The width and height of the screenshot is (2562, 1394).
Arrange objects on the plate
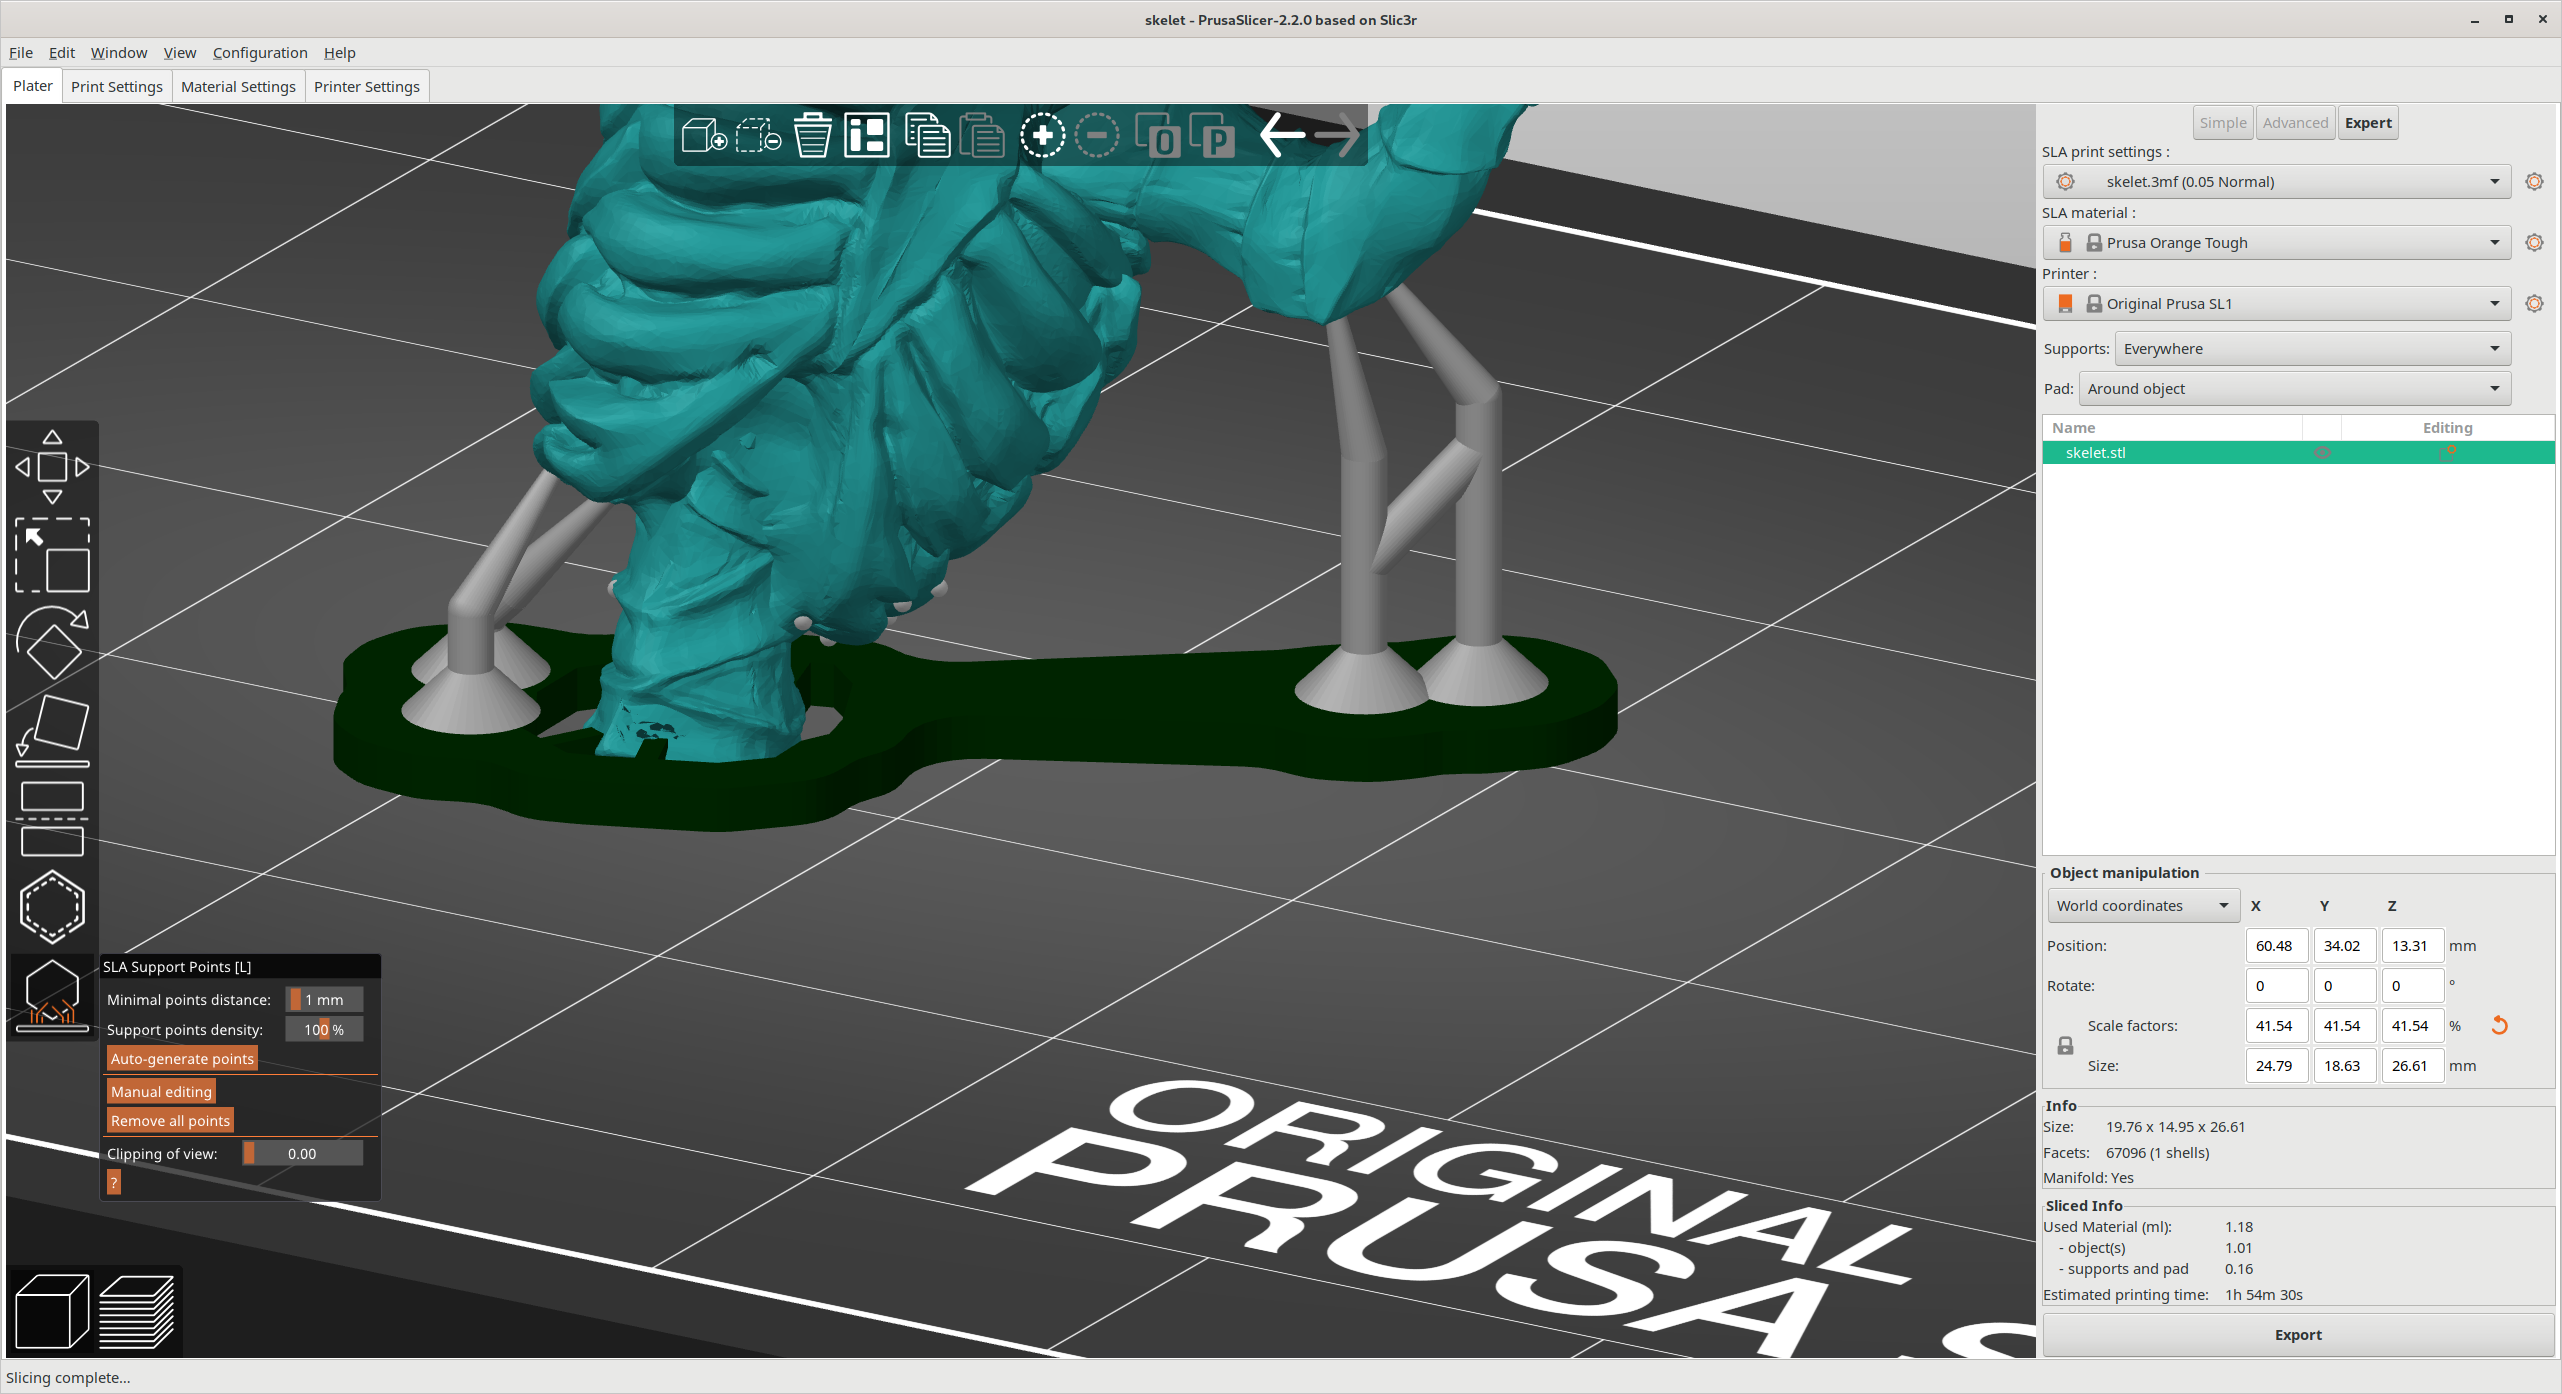pyautogui.click(x=866, y=135)
